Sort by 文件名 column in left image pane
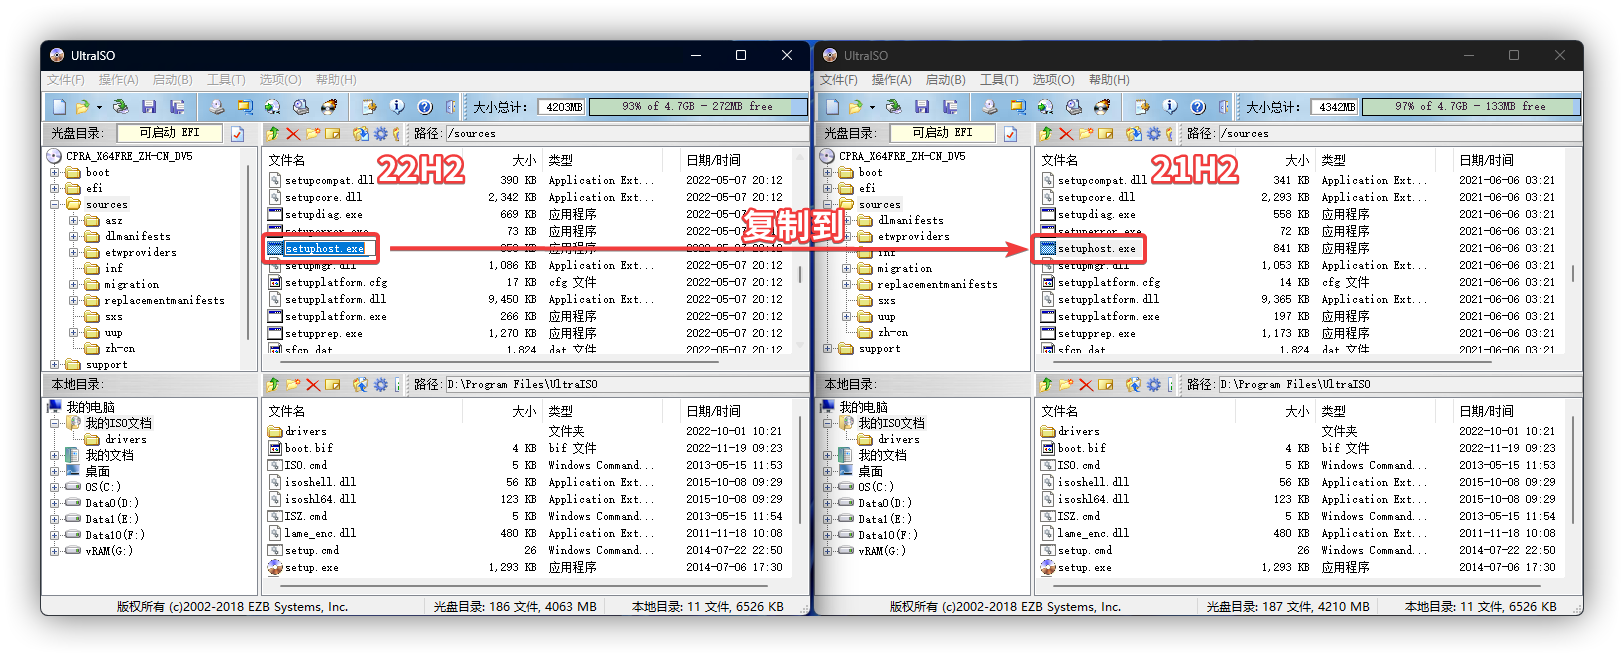This screenshot has height=656, width=1624. coord(286,160)
